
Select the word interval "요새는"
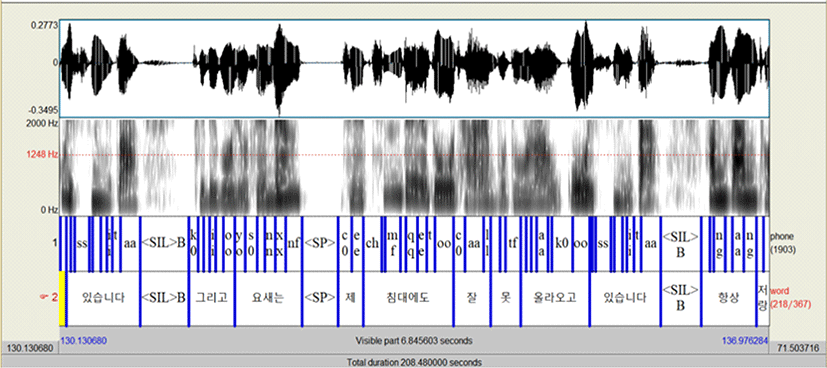click(x=268, y=298)
